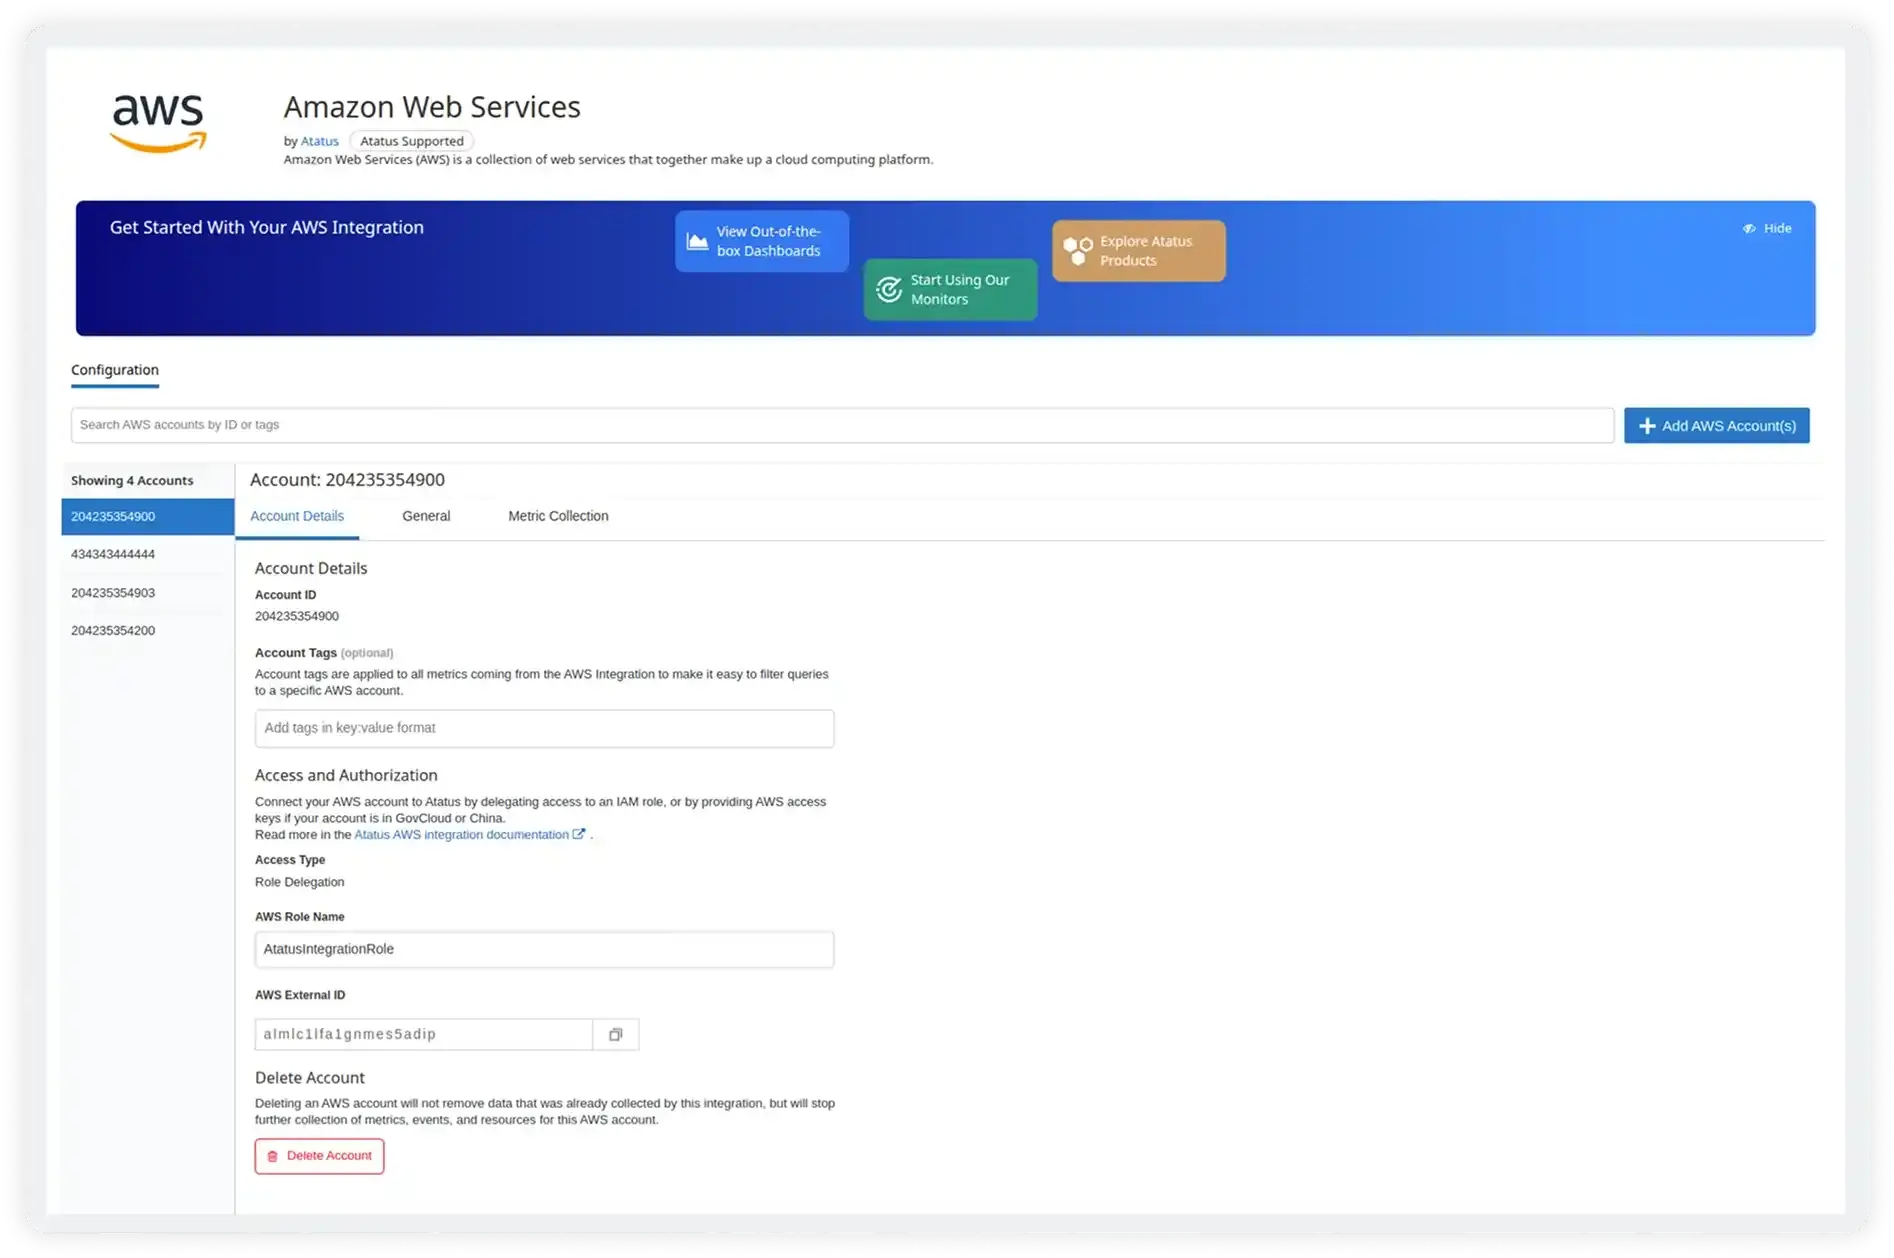Click the plus icon to add AWS accounts

click(1646, 425)
